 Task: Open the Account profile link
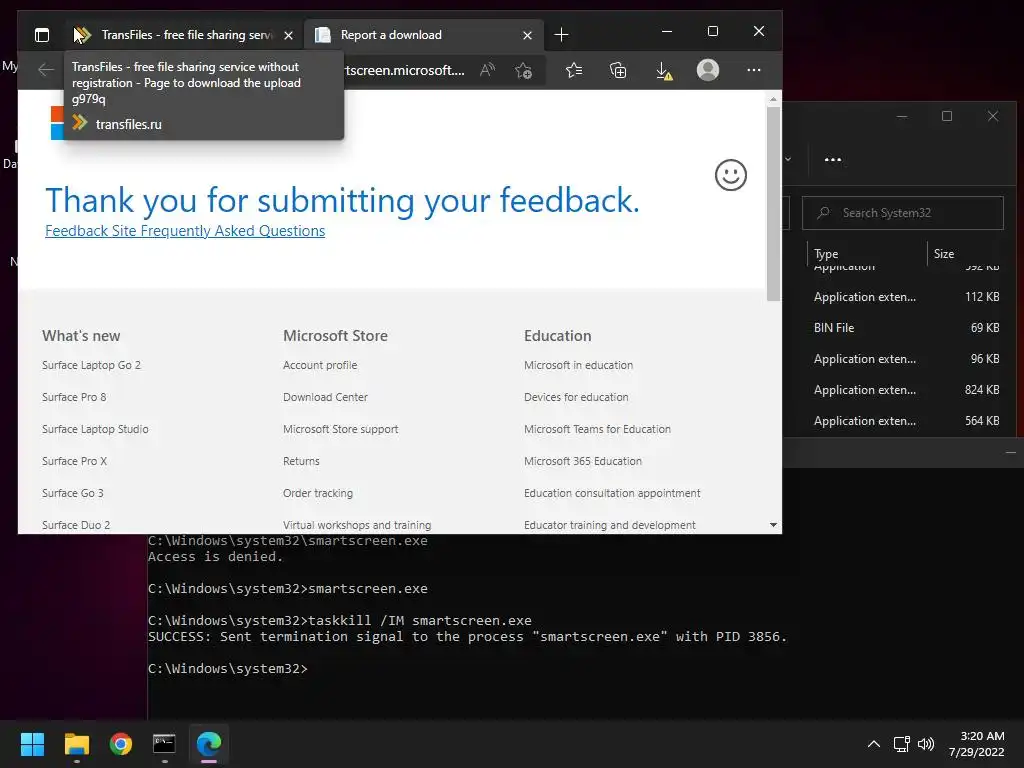pos(320,365)
